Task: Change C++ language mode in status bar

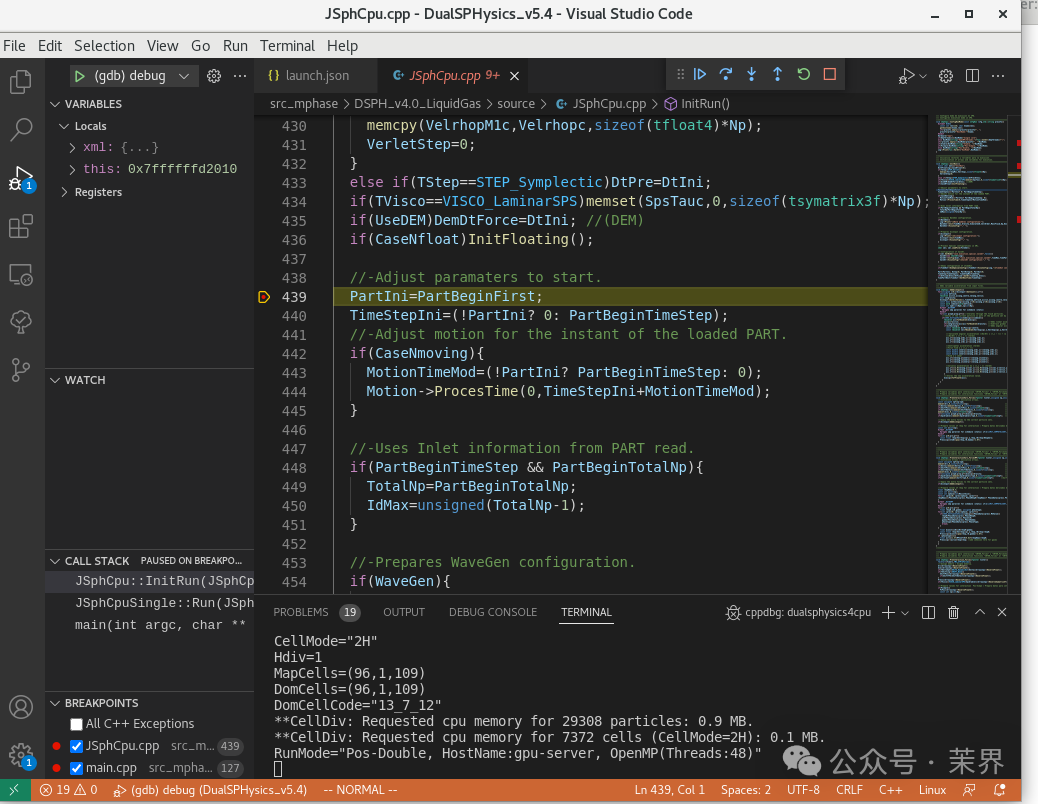Action: coord(890,790)
